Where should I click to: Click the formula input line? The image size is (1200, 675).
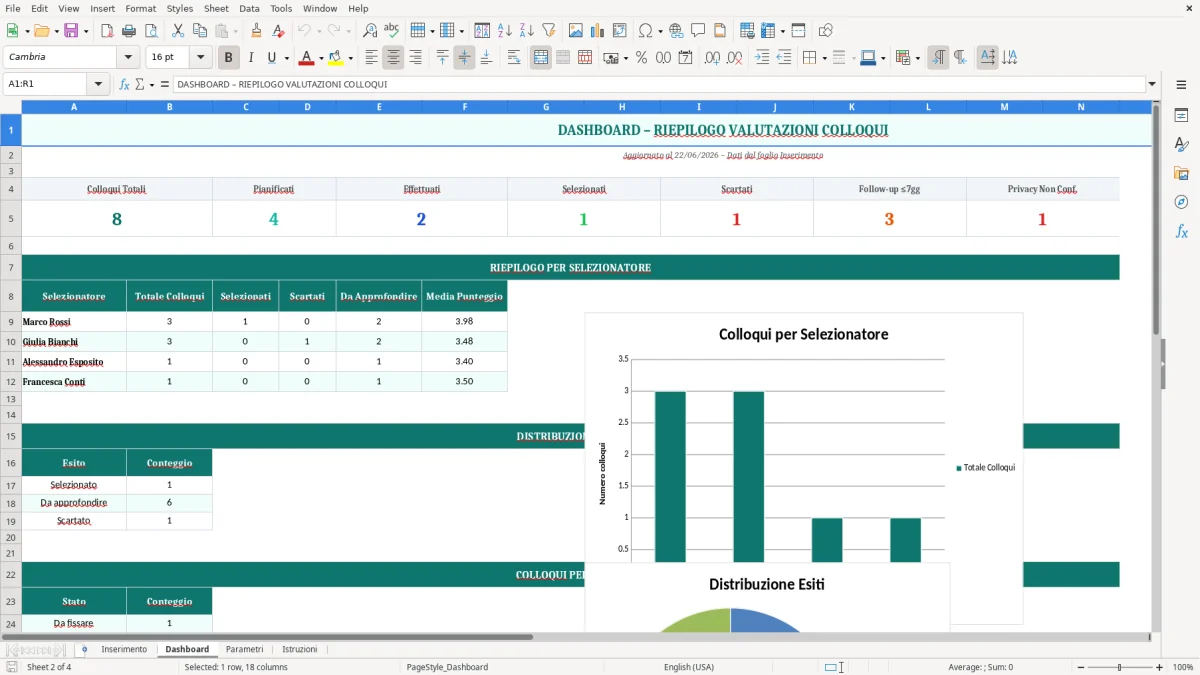[659, 85]
